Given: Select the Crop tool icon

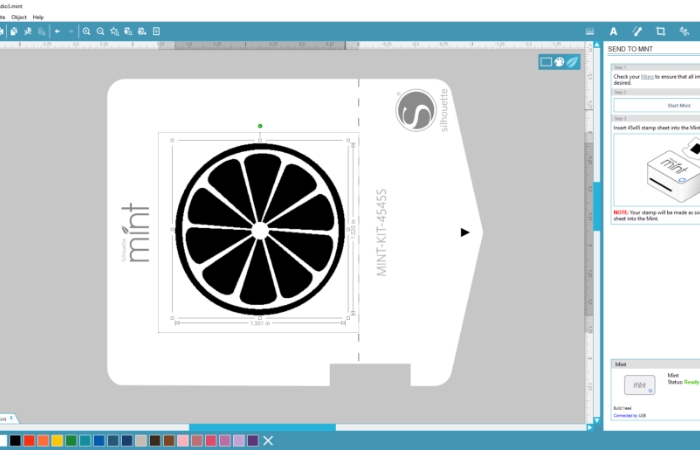Looking at the screenshot, I should click(x=660, y=31).
